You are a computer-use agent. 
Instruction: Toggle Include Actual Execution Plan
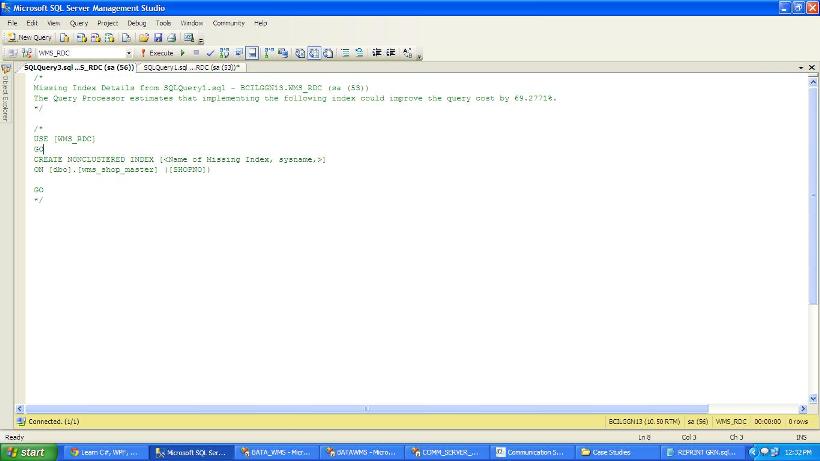[x=269, y=53]
